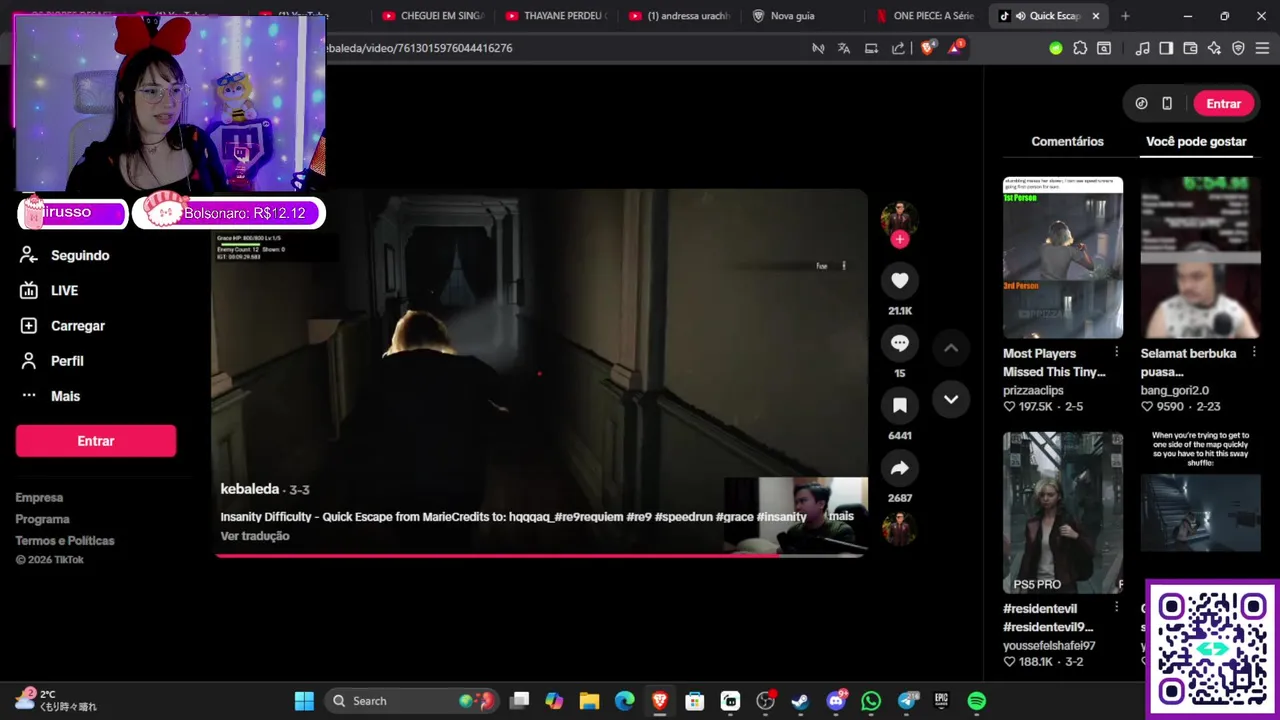Image resolution: width=1280 pixels, height=720 pixels.
Task: Open the Leo AI sparkle icon
Action: tap(1214, 48)
